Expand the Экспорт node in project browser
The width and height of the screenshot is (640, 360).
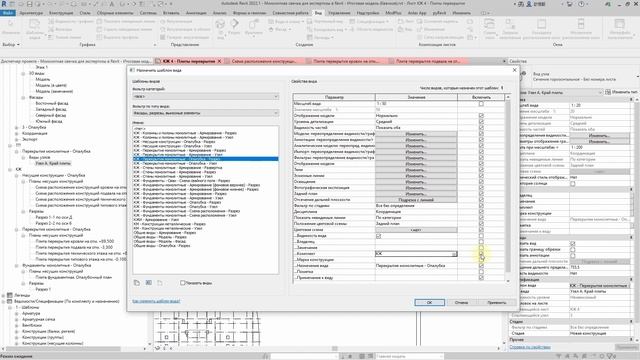coord(17,140)
